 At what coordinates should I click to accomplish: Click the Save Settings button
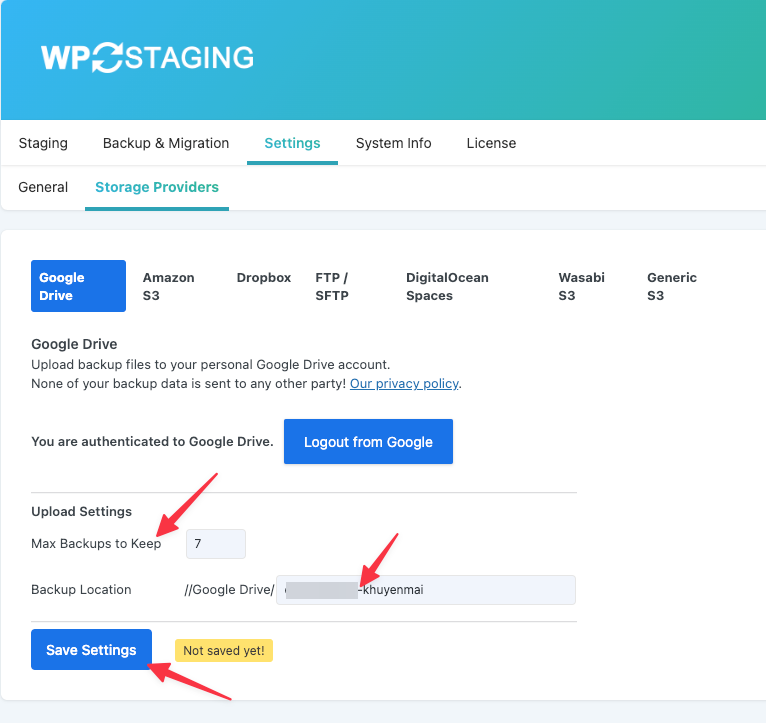pyautogui.click(x=91, y=650)
